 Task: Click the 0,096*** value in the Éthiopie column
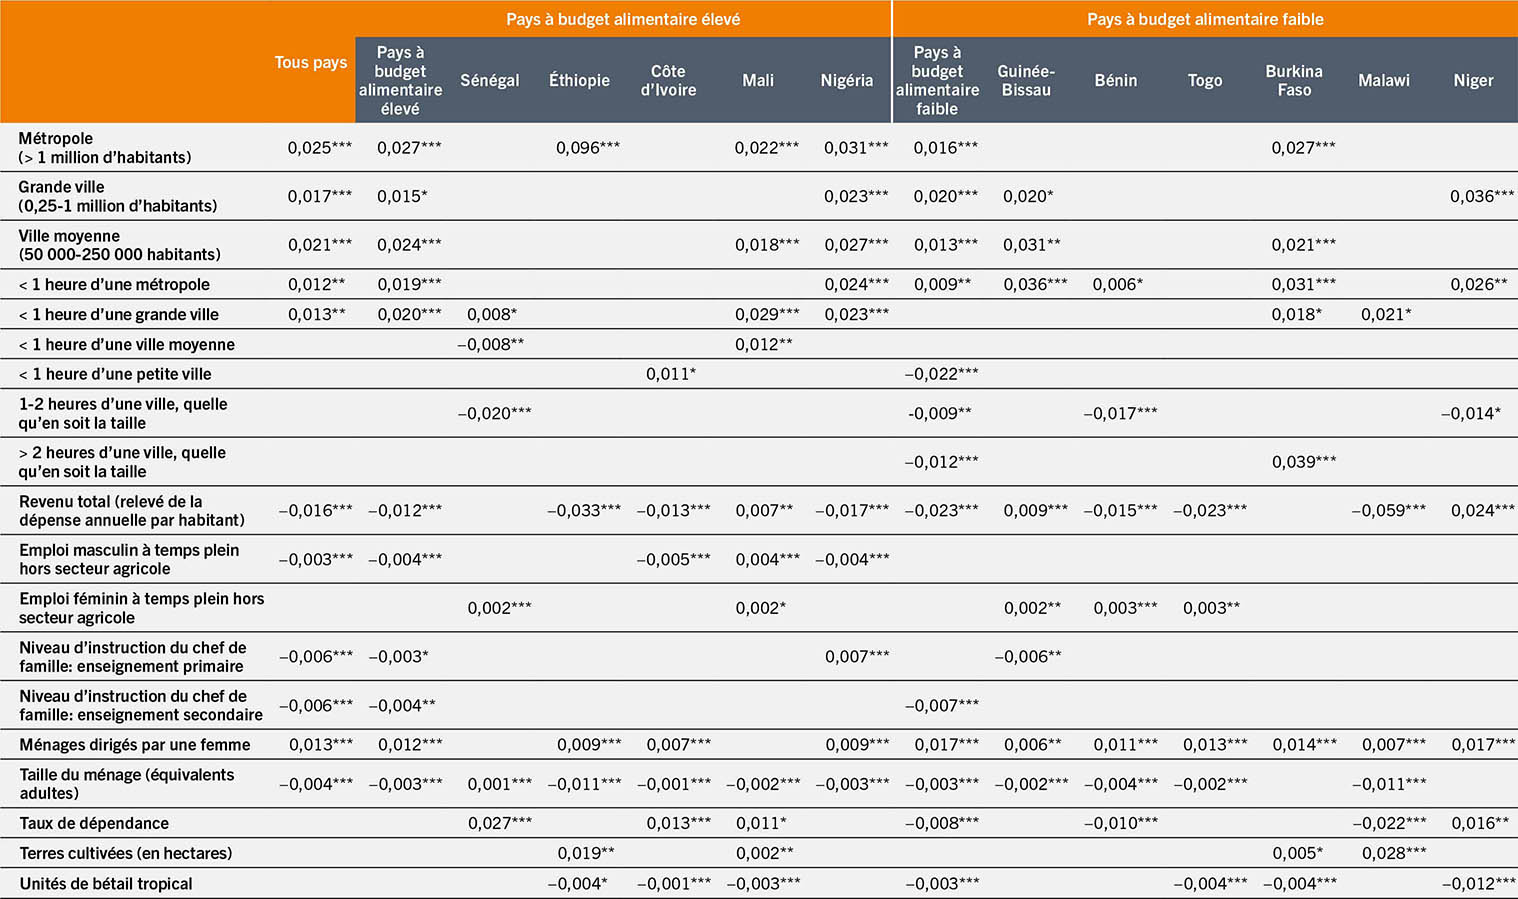coord(588,147)
